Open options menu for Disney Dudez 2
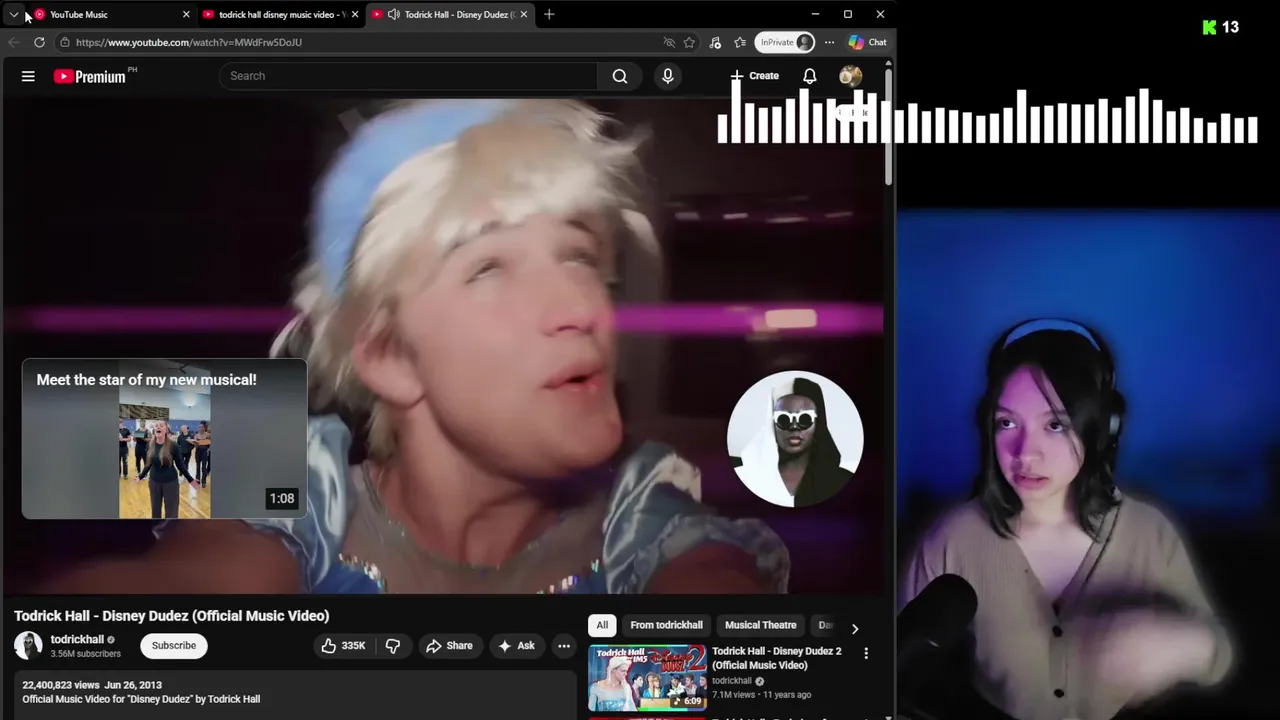 866,653
